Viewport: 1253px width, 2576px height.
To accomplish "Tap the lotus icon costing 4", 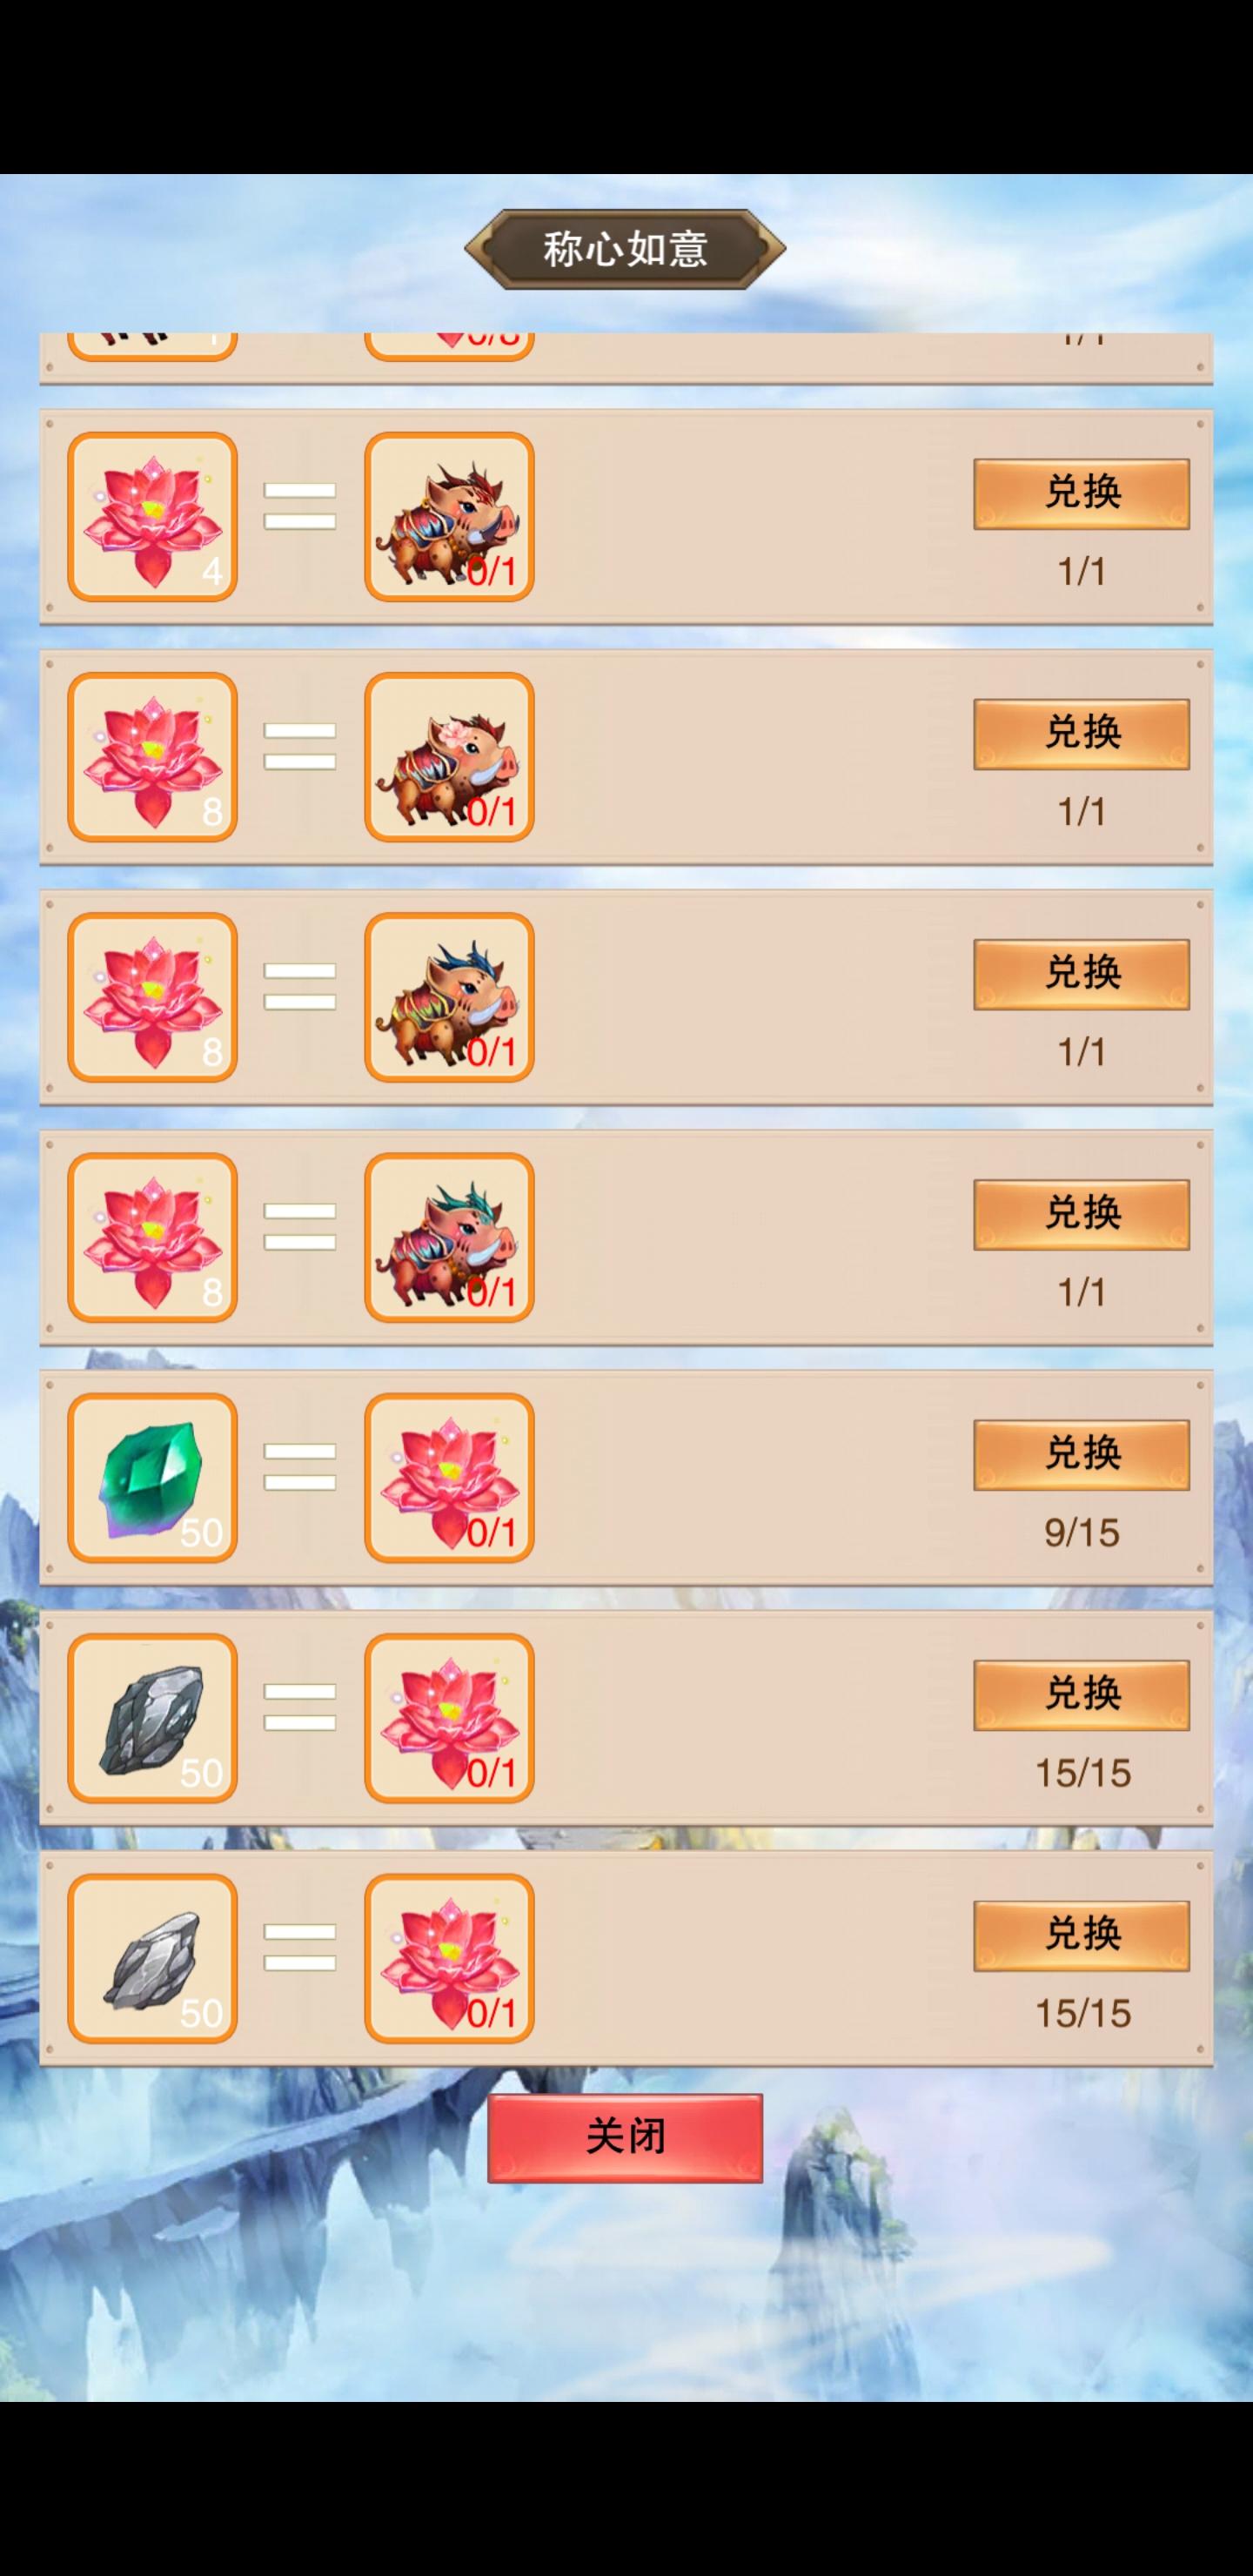I will [x=152, y=517].
